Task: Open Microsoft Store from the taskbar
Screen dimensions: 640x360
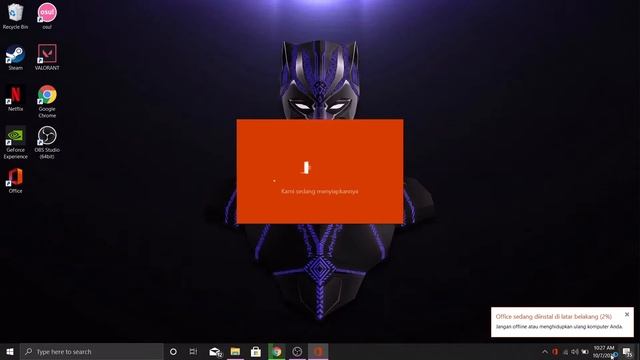Action: tap(256, 351)
